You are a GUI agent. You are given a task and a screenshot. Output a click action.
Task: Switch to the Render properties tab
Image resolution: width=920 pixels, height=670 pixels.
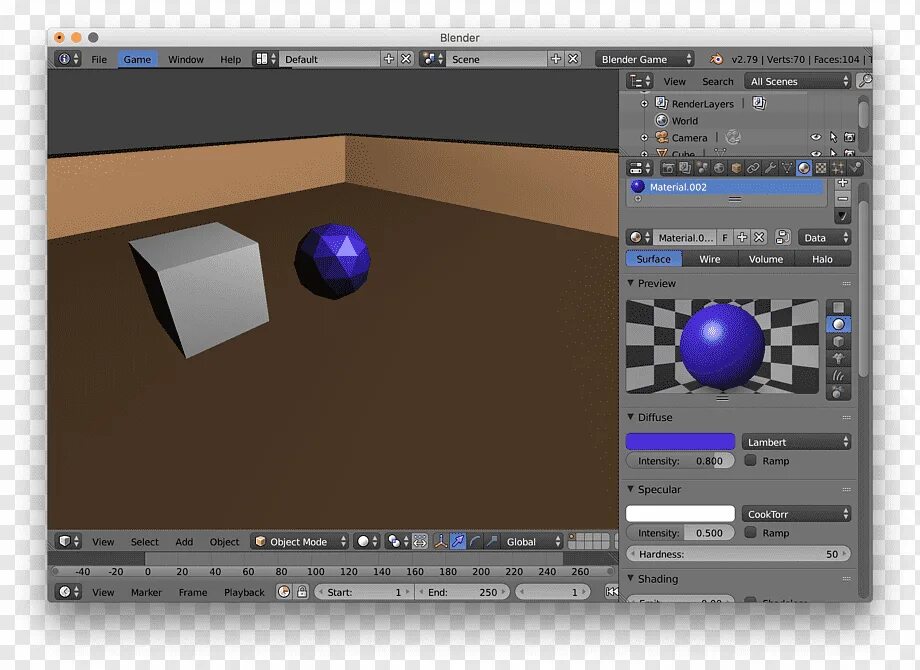click(668, 168)
